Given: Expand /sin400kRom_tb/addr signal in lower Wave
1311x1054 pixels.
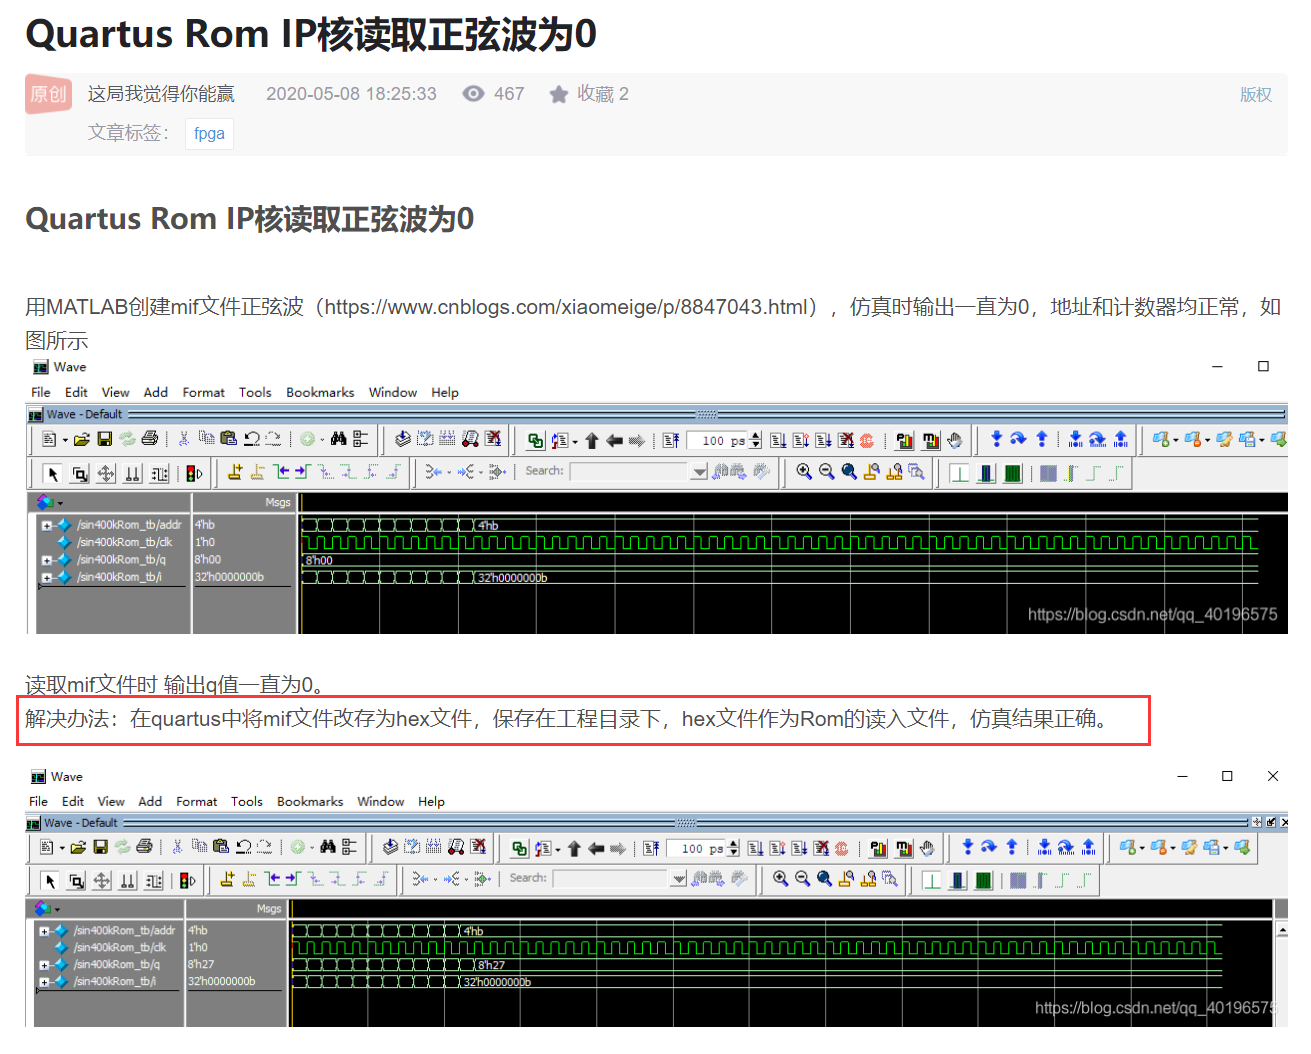Looking at the screenshot, I should tap(44, 931).
